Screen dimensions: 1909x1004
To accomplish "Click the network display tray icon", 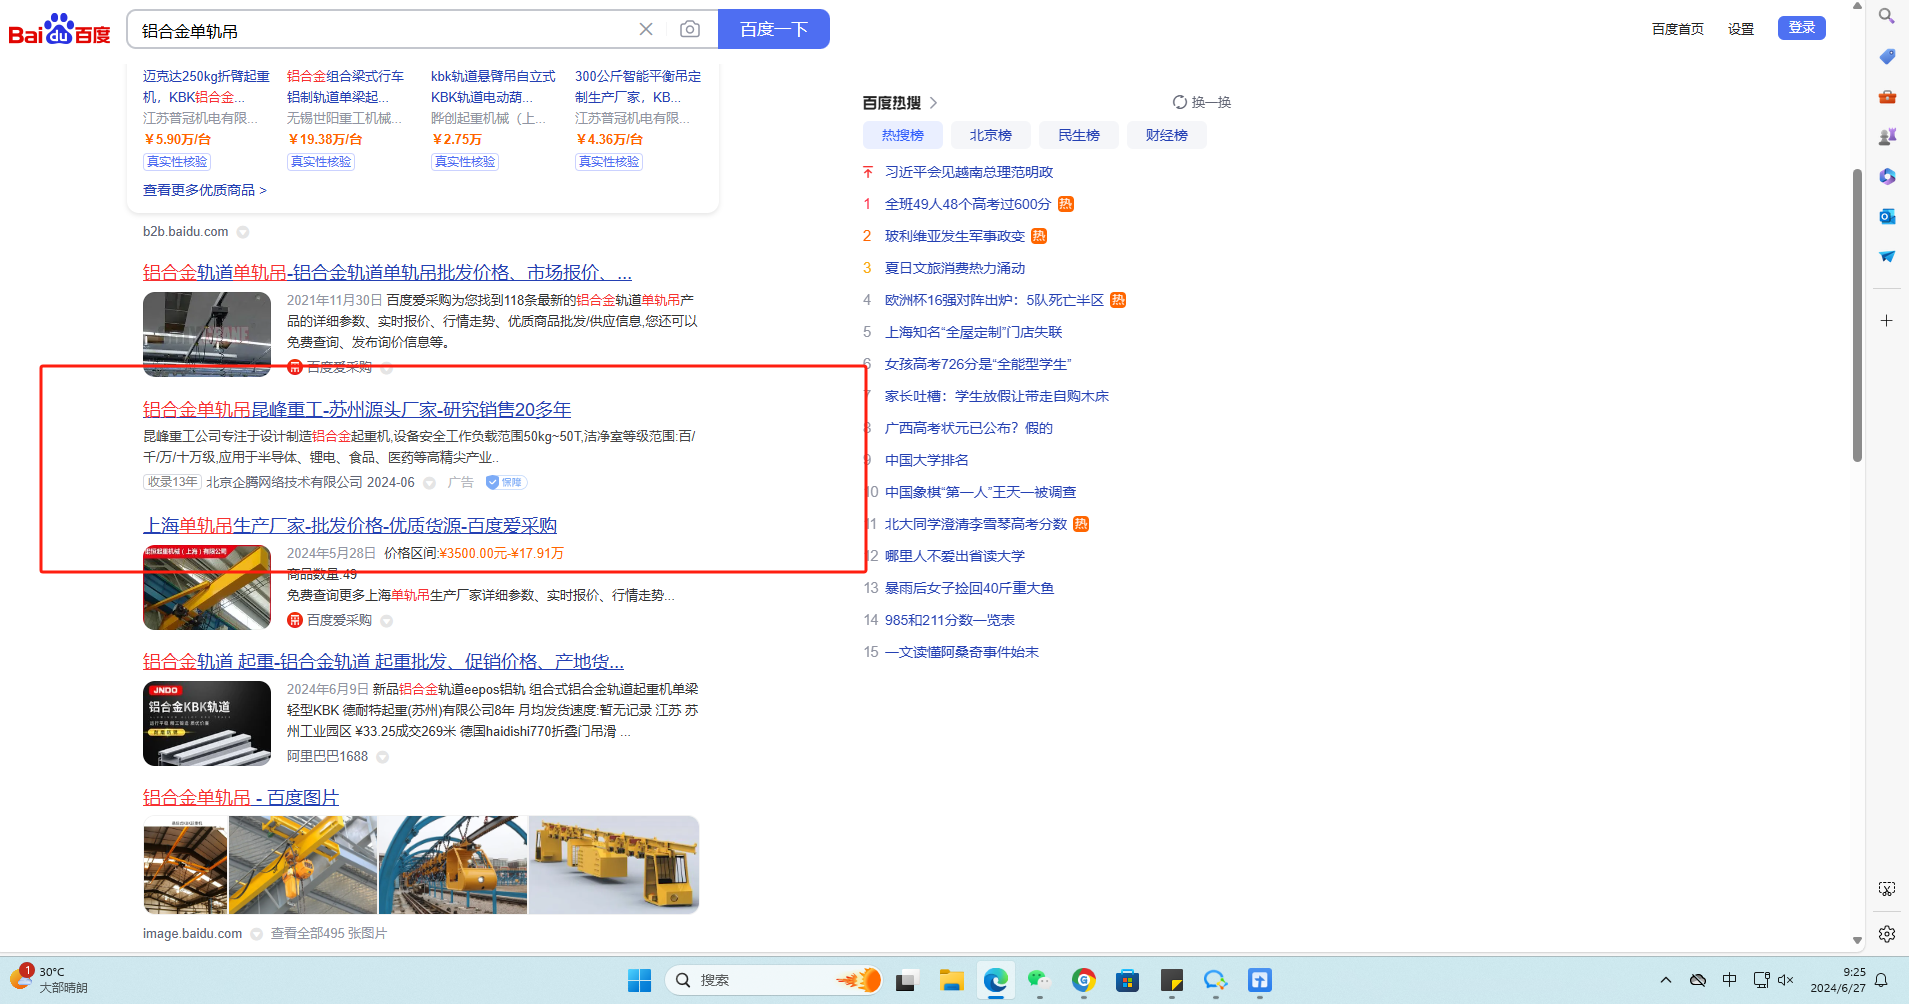I will [x=1761, y=980].
